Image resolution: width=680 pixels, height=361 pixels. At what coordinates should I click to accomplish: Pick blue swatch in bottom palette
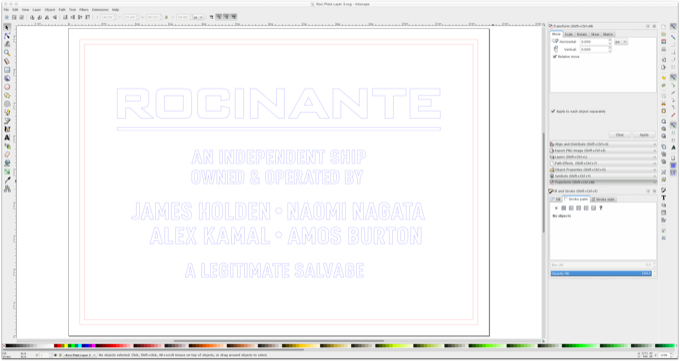pyautogui.click(x=87, y=346)
